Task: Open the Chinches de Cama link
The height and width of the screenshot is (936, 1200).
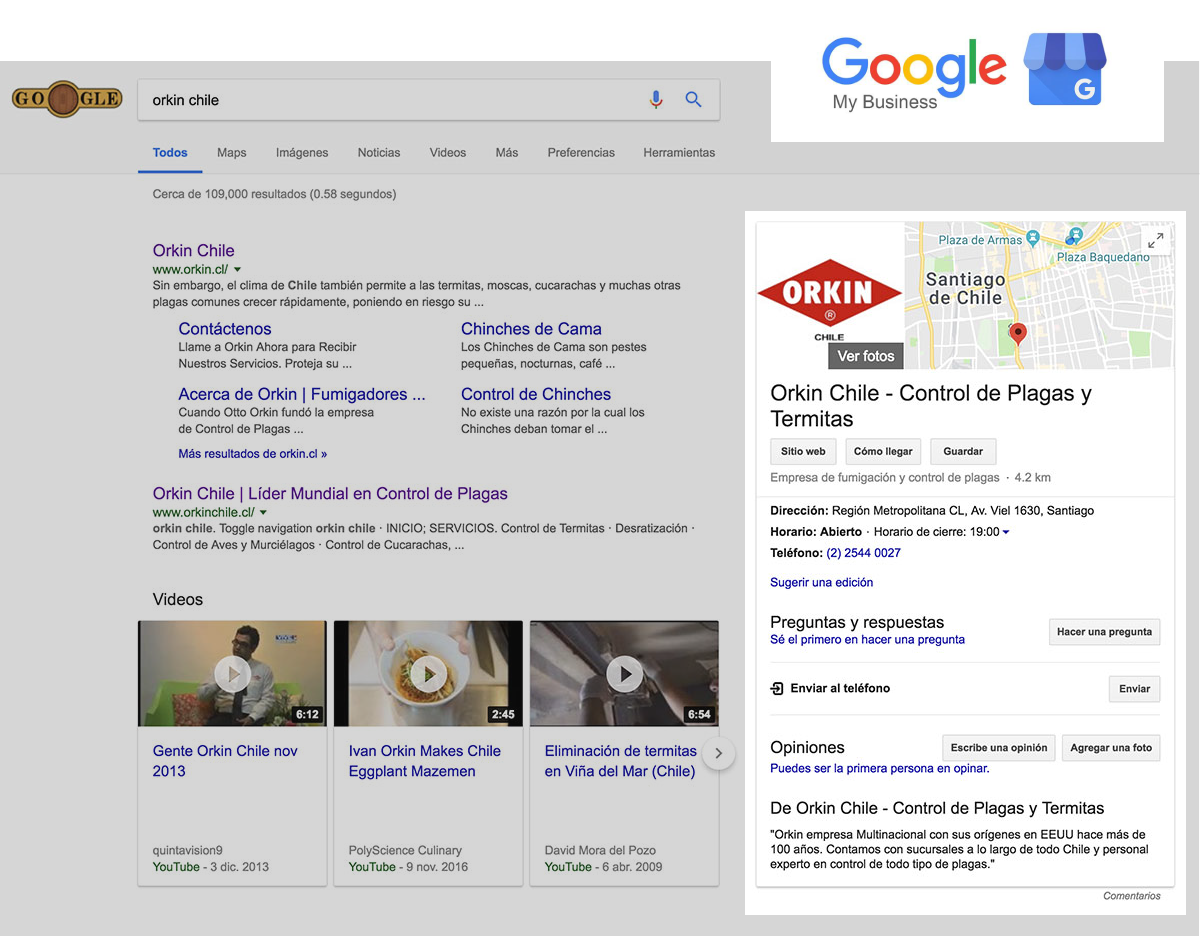Action: (x=531, y=329)
